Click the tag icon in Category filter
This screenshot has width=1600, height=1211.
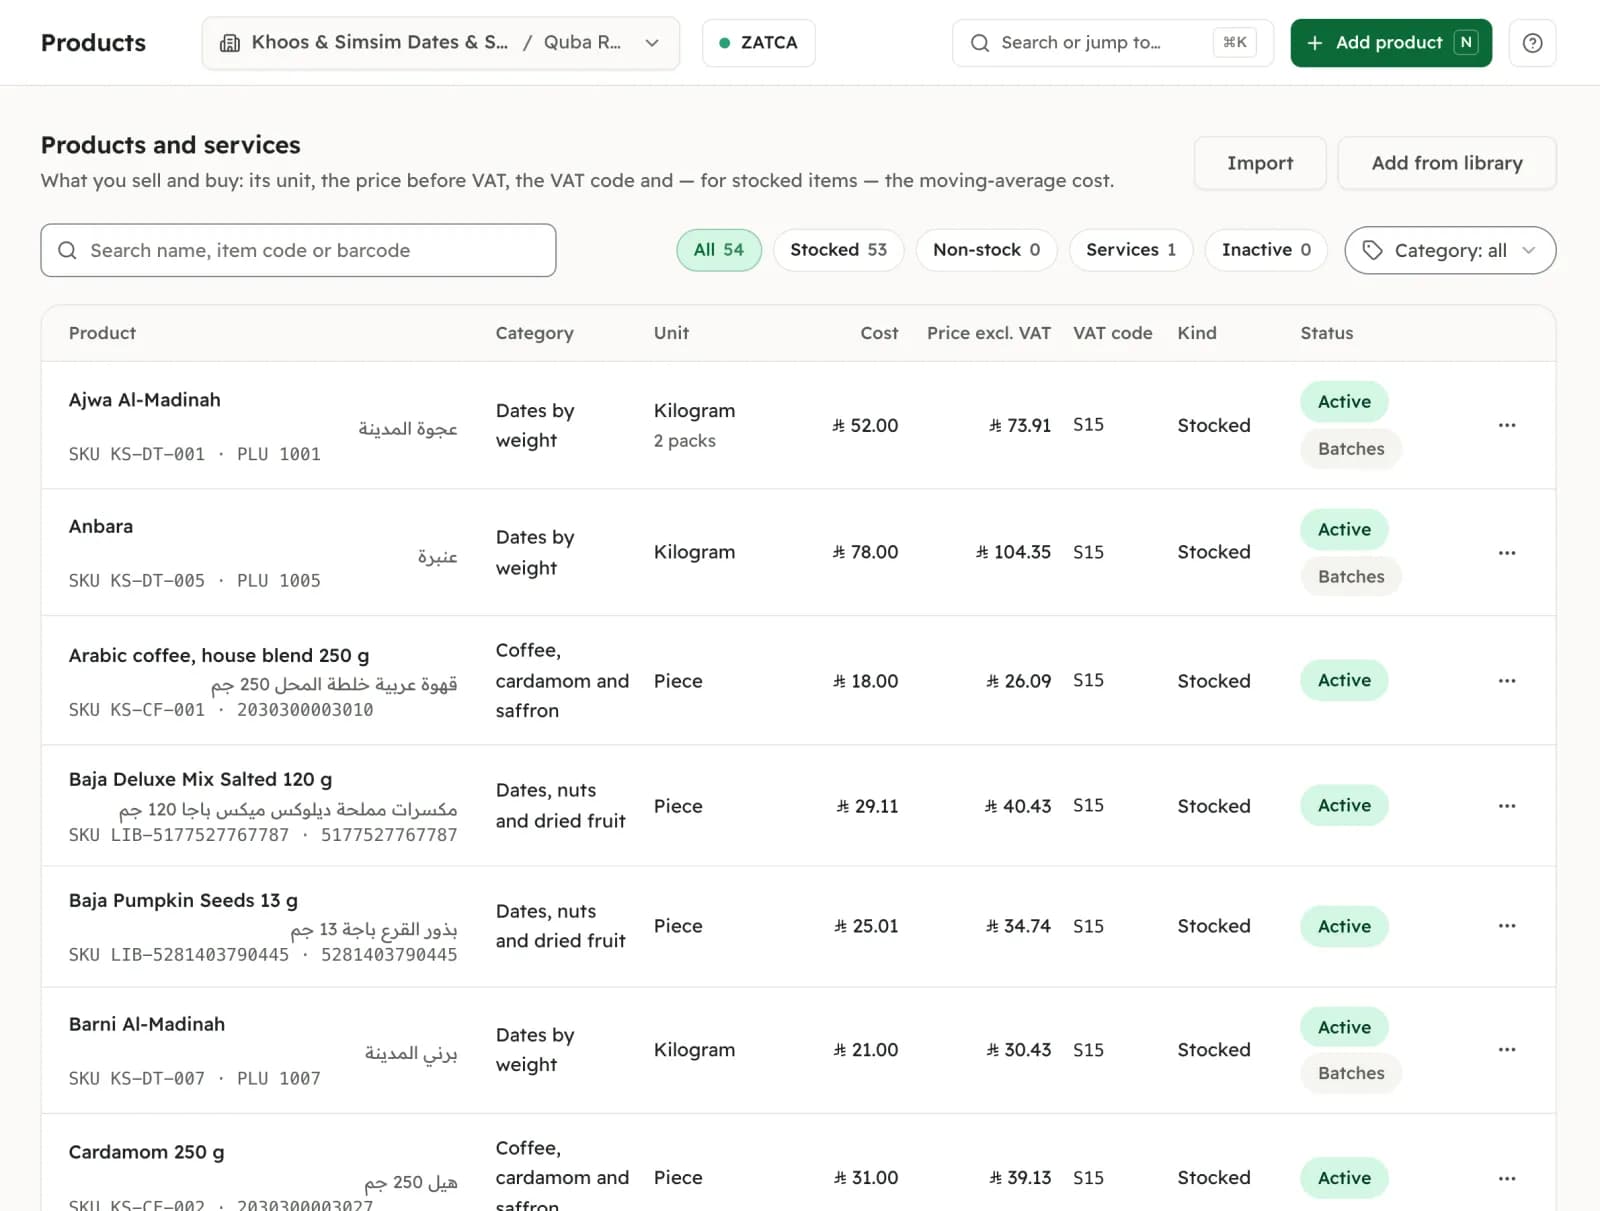(1373, 250)
